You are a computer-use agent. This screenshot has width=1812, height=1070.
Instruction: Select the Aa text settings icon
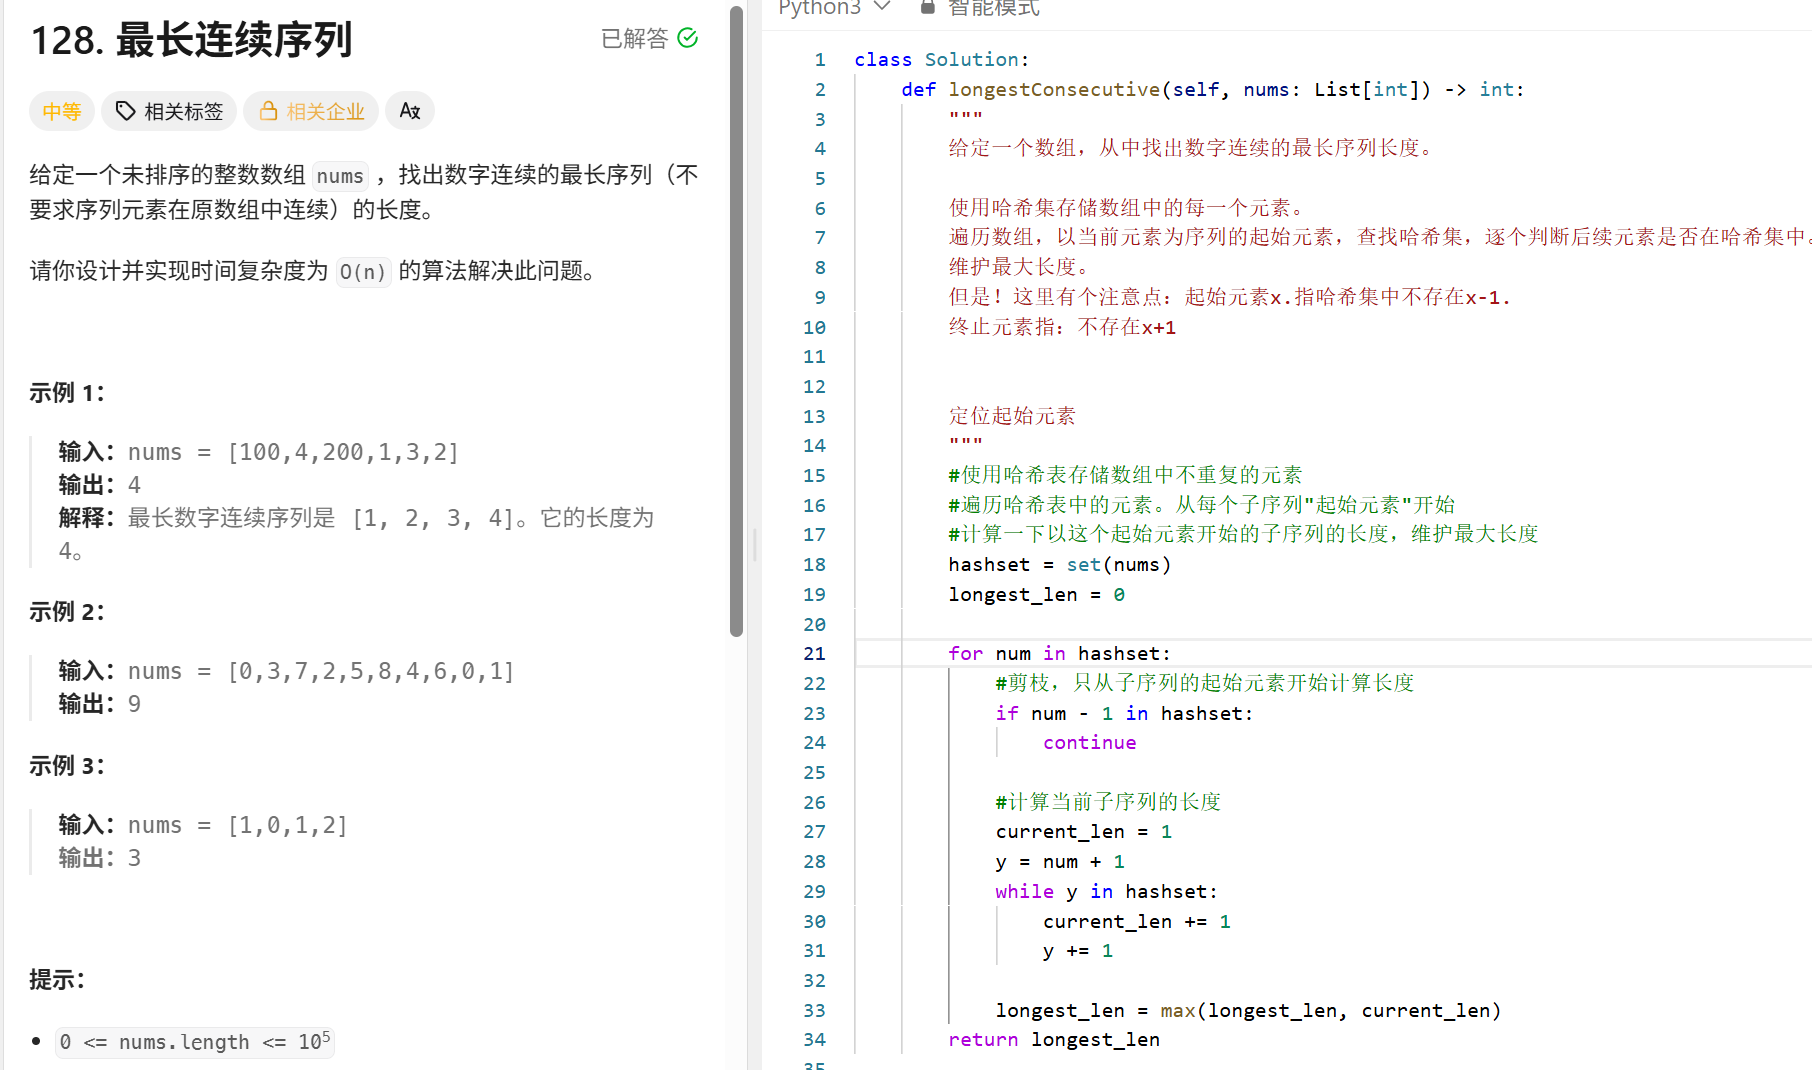click(x=410, y=111)
